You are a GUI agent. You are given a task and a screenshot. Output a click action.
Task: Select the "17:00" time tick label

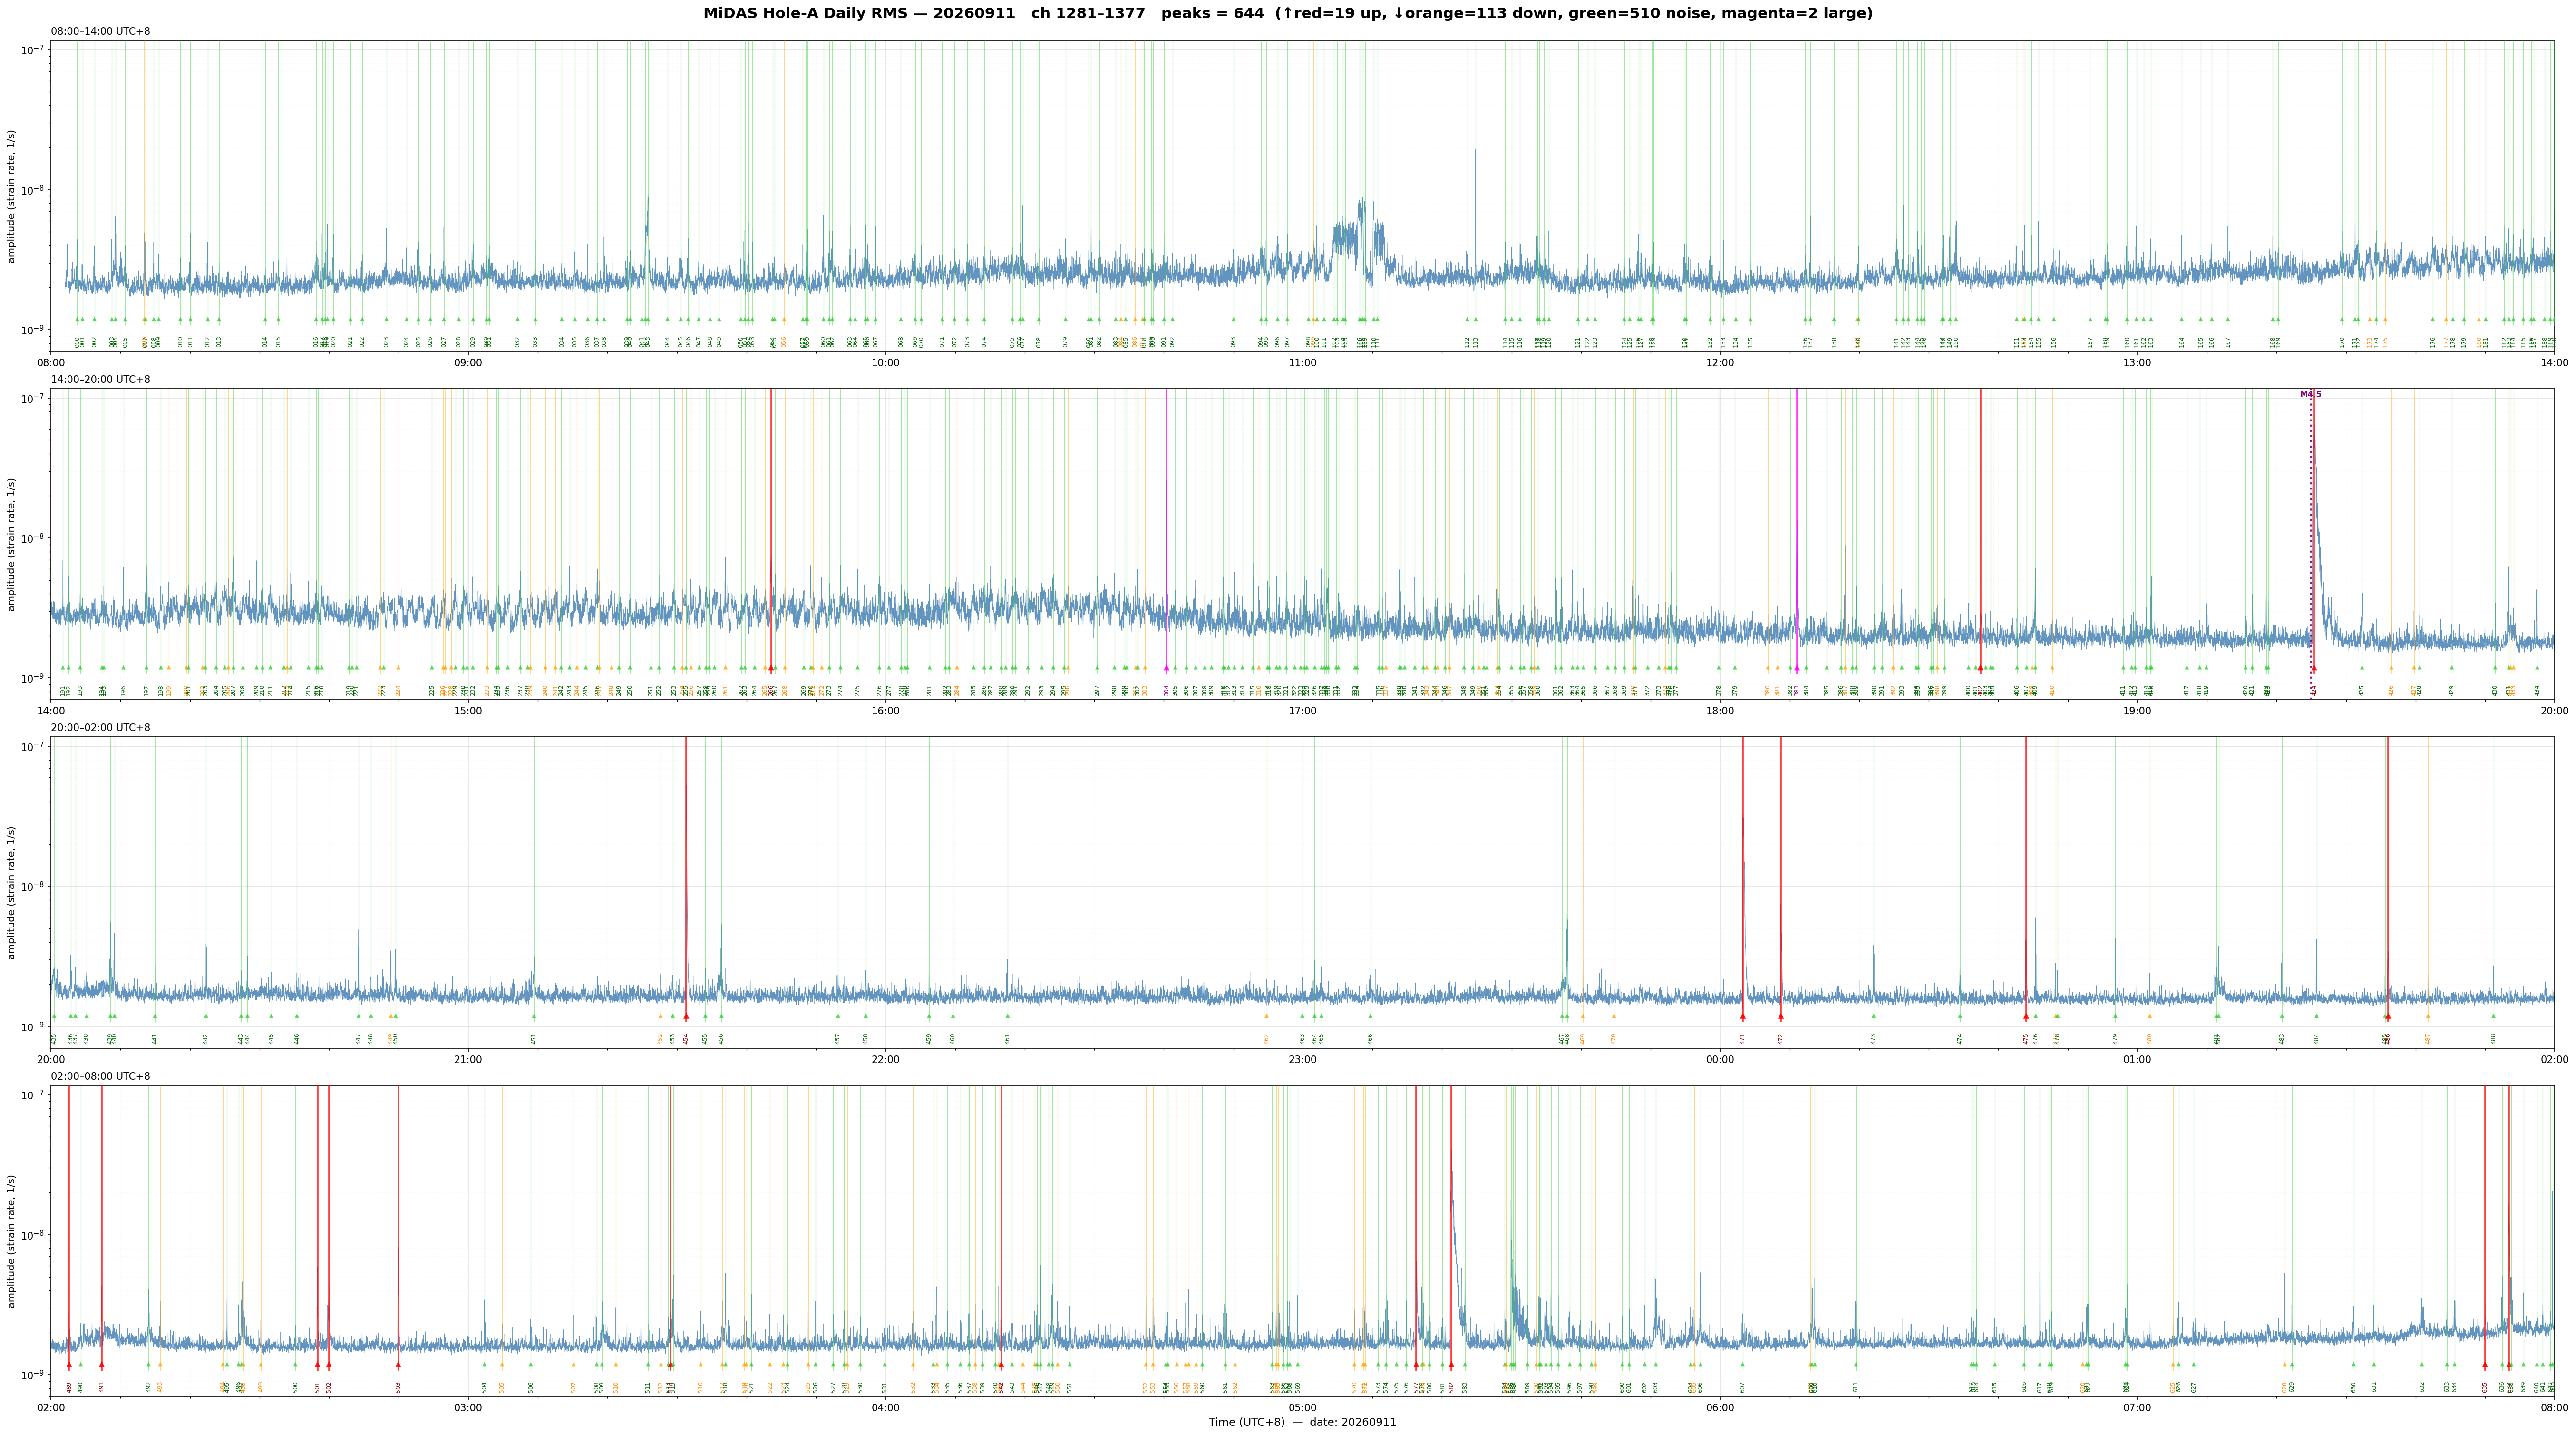(1302, 711)
